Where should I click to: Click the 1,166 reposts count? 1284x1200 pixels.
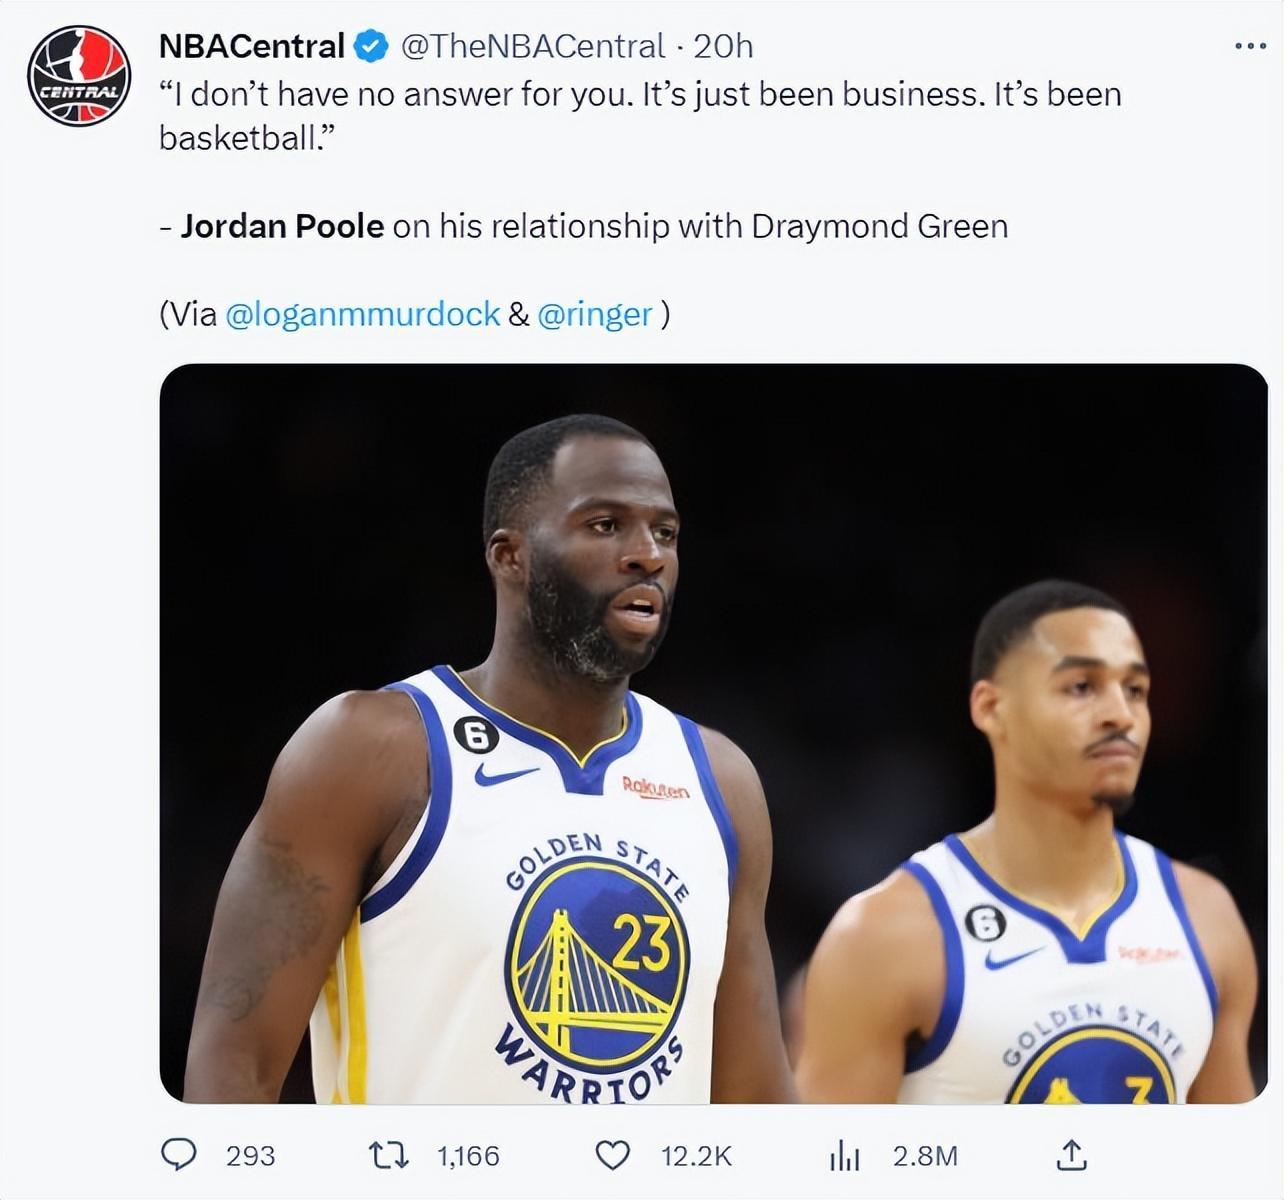point(468,1156)
